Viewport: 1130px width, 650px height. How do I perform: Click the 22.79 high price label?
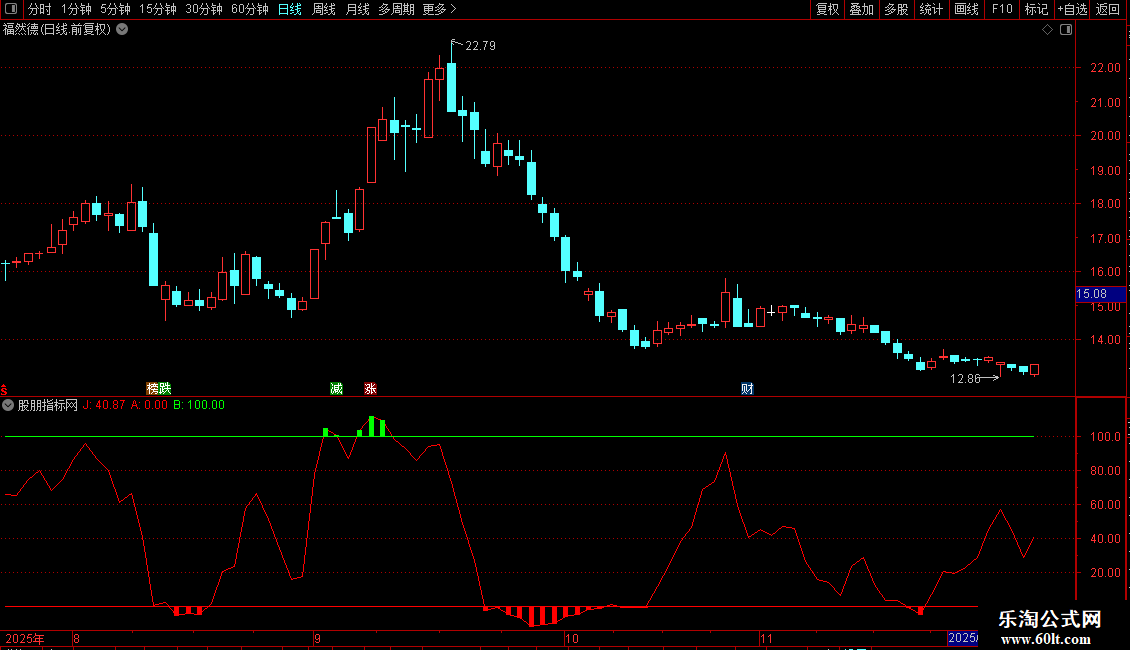tap(481, 45)
